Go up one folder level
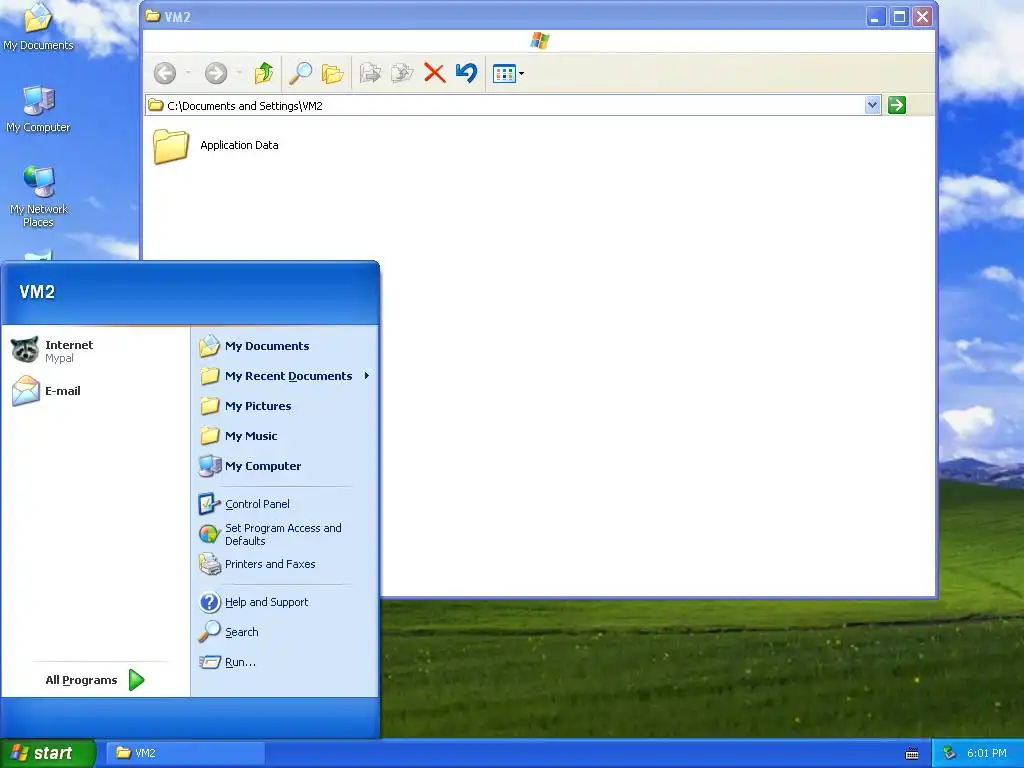Image resolution: width=1024 pixels, height=768 pixels. (x=264, y=73)
